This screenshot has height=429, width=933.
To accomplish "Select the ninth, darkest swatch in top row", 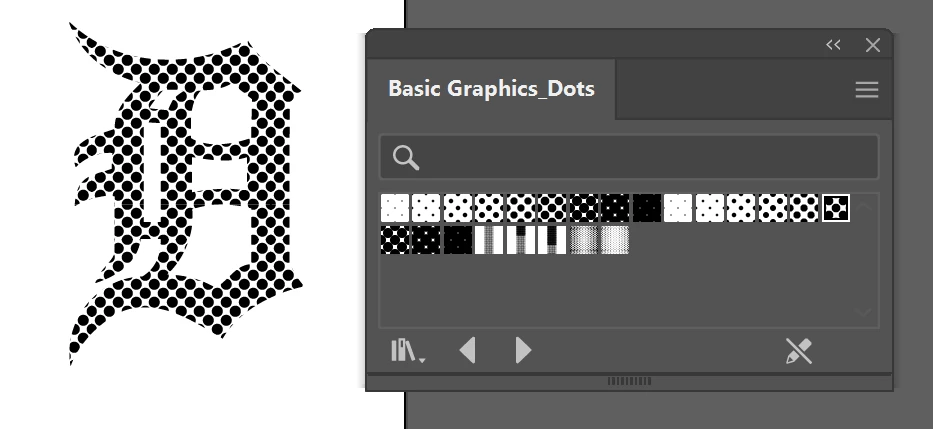I will 647,208.
